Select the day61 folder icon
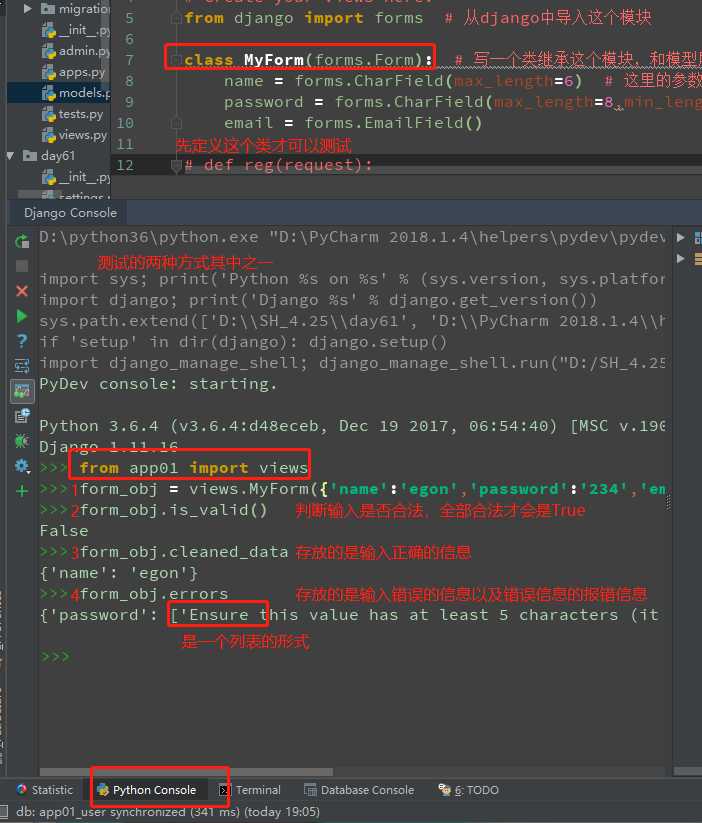The width and height of the screenshot is (702, 823). tap(29, 156)
